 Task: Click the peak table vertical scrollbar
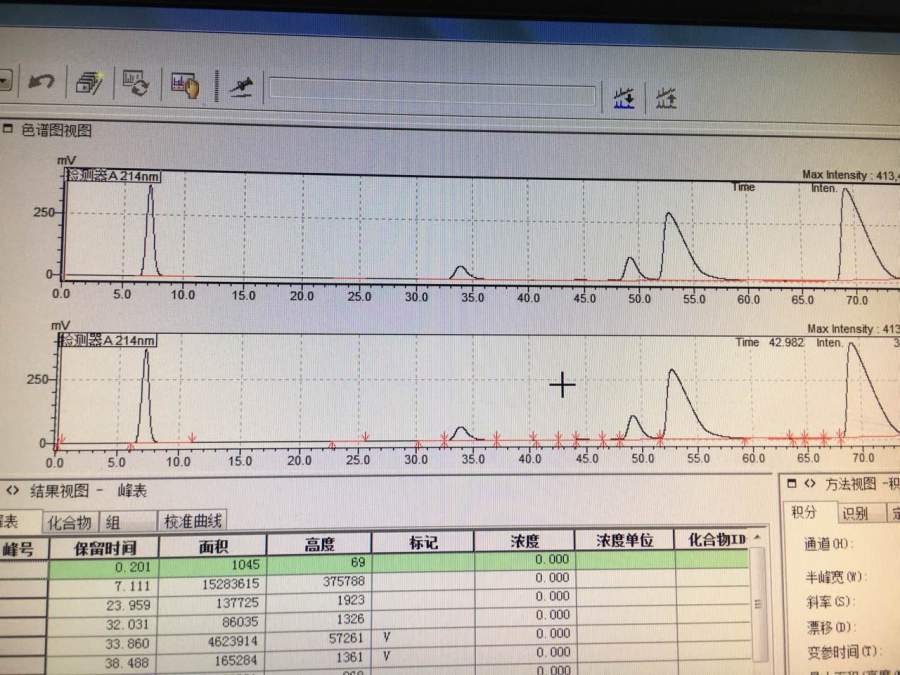click(758, 606)
